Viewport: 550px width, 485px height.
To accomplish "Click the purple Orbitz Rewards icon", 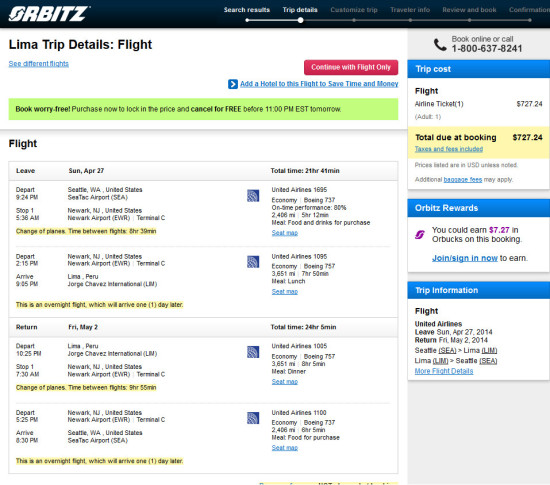I will coord(420,234).
